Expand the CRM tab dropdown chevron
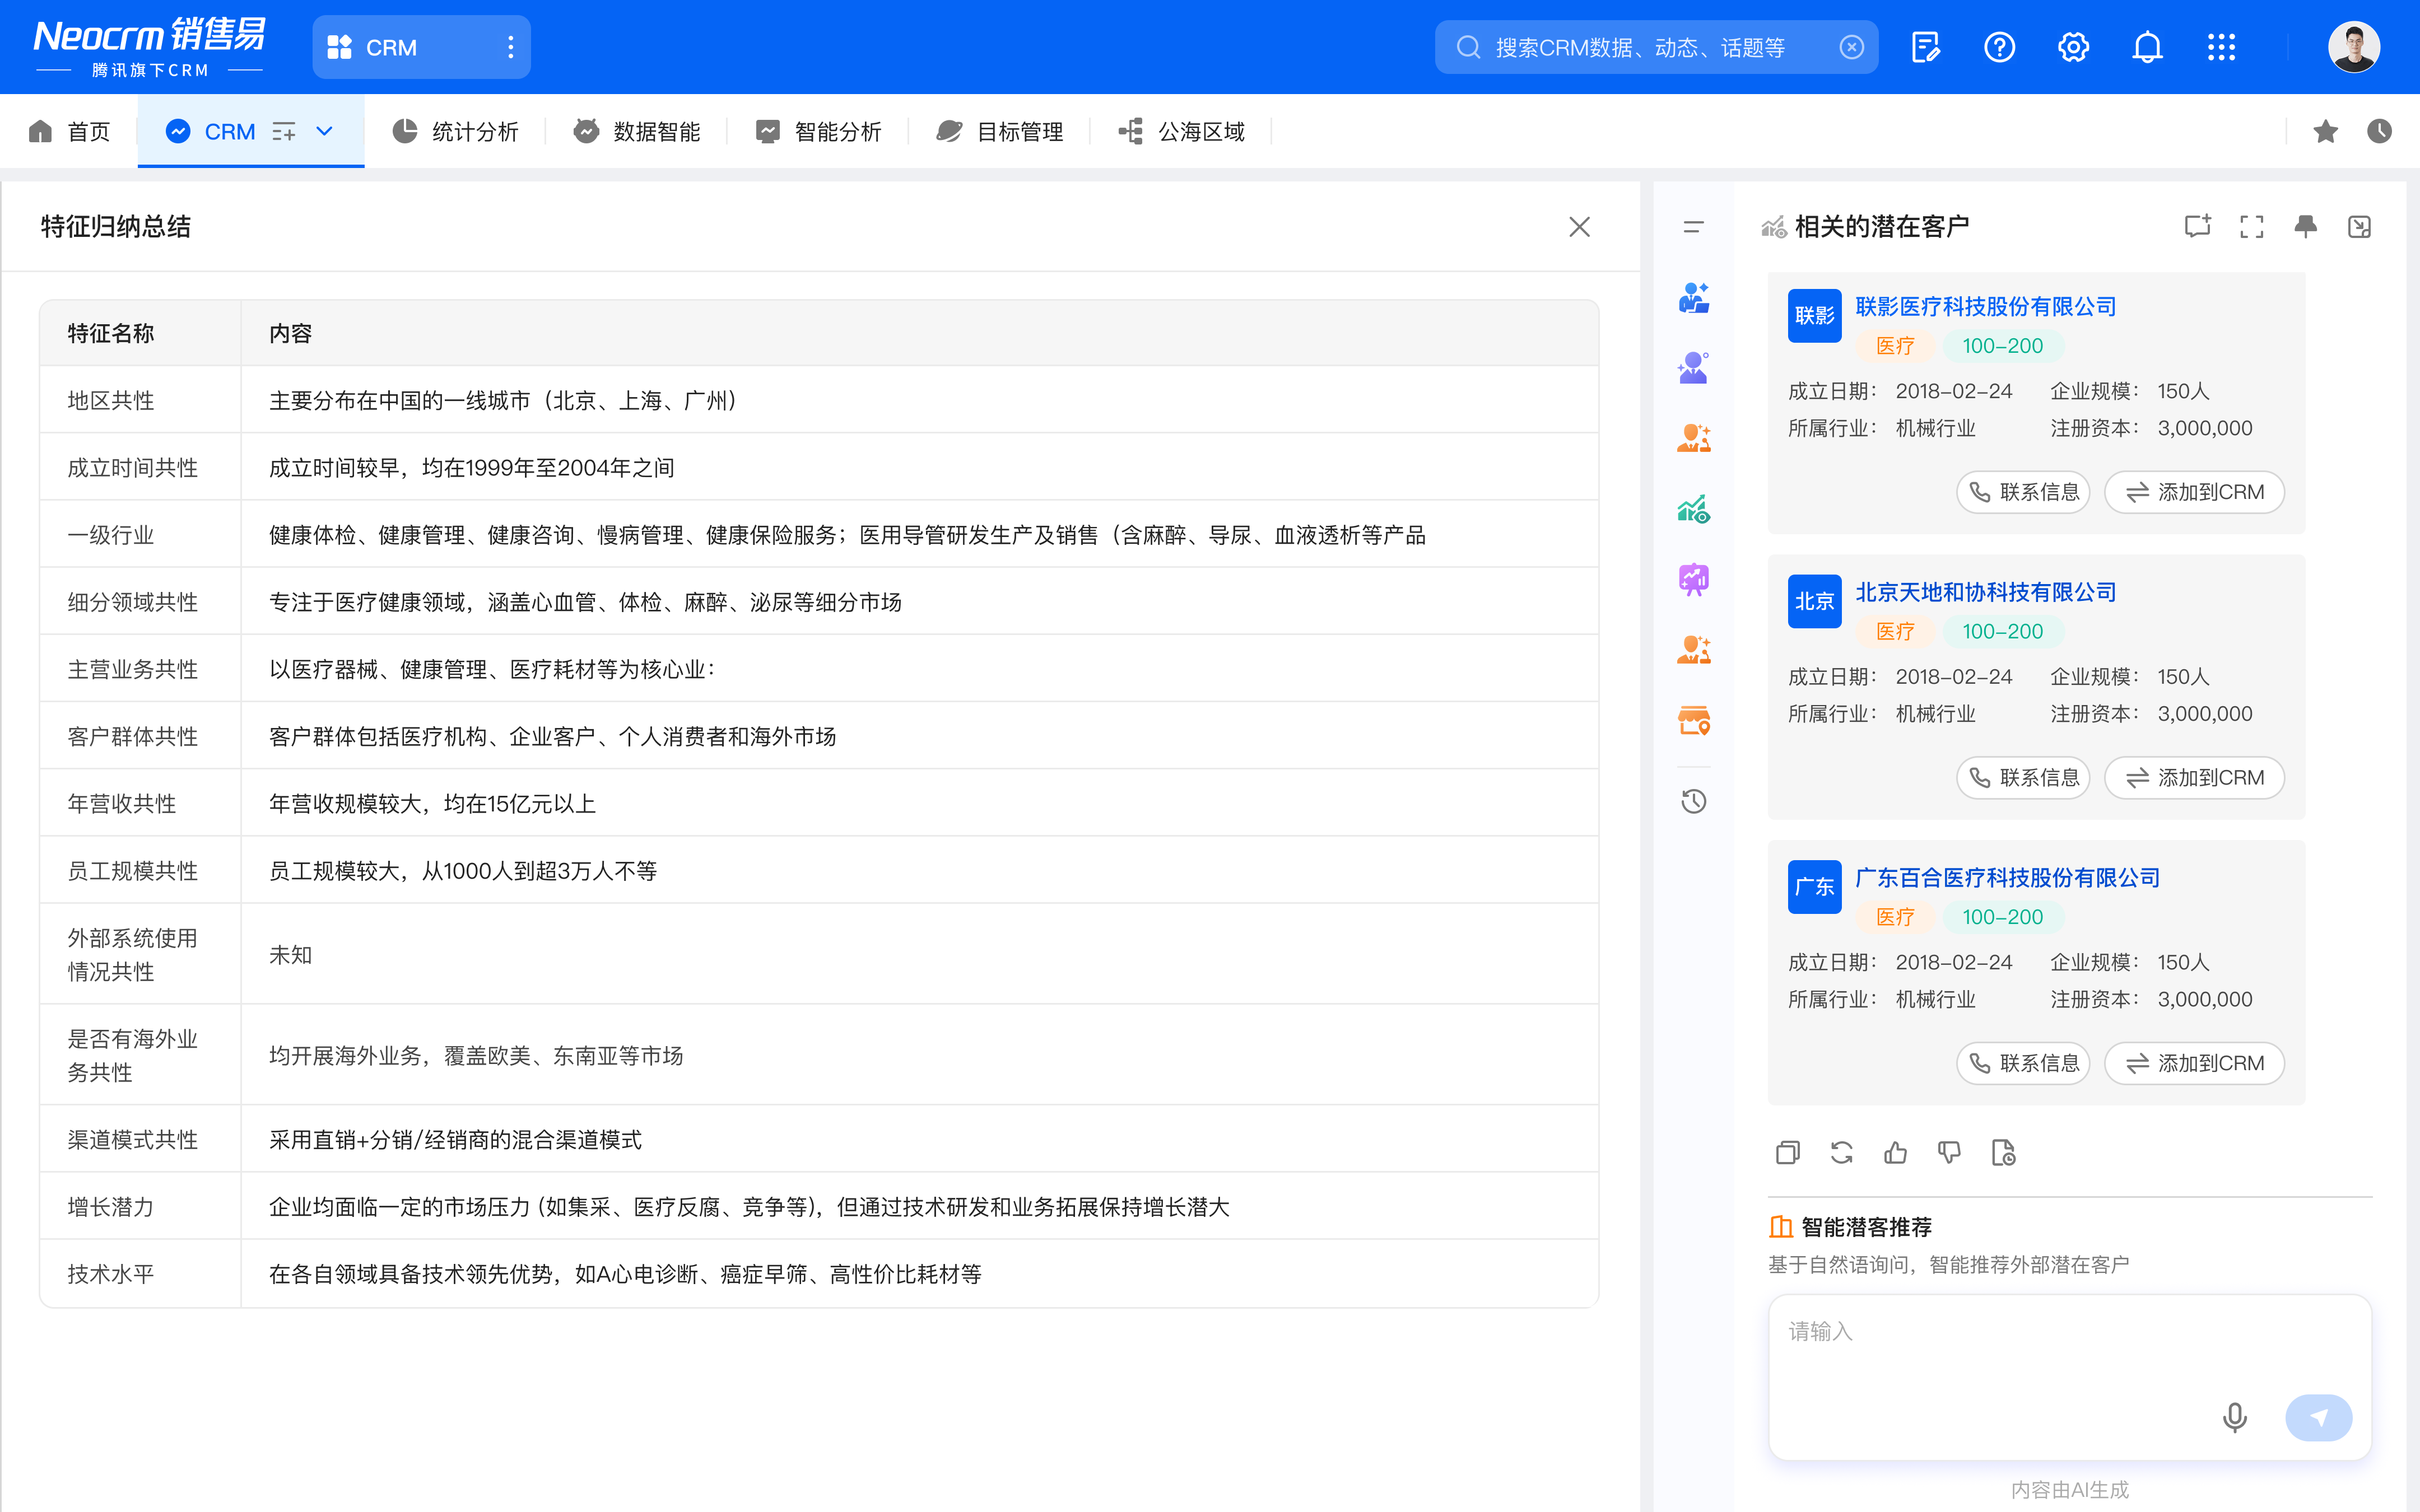This screenshot has width=2420, height=1512. [324, 131]
